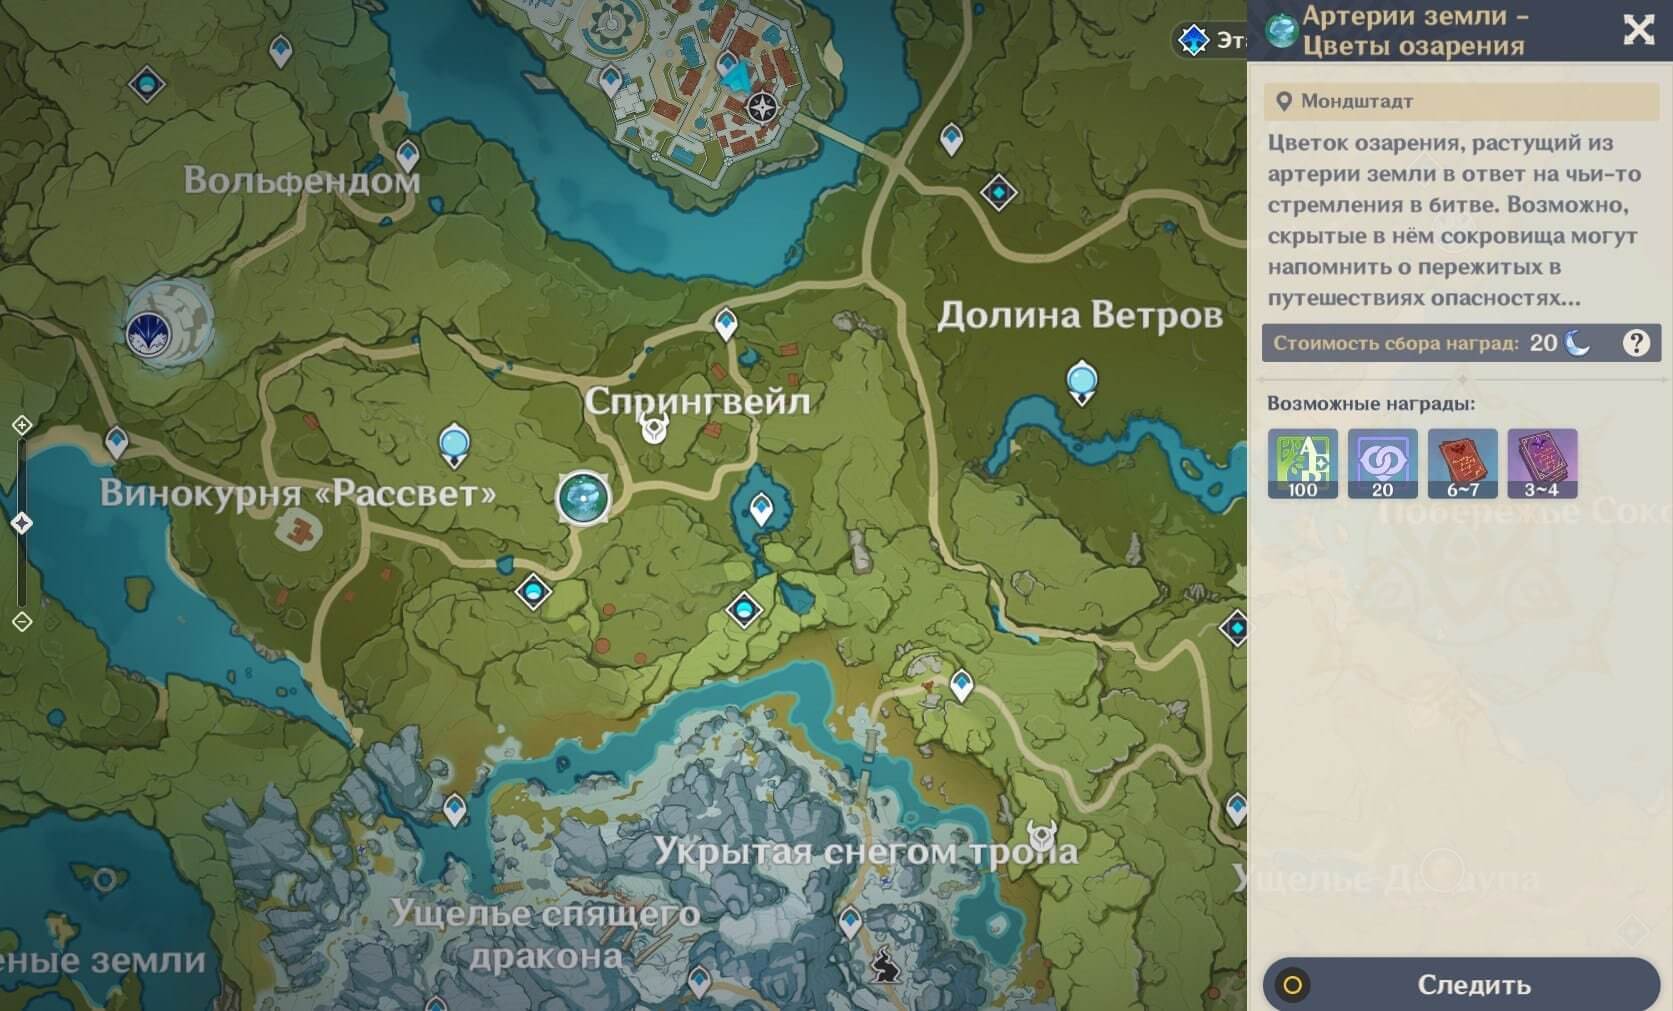Click the blue orb marker in Долина Ветров
The width and height of the screenshot is (1673, 1011).
point(1081,382)
